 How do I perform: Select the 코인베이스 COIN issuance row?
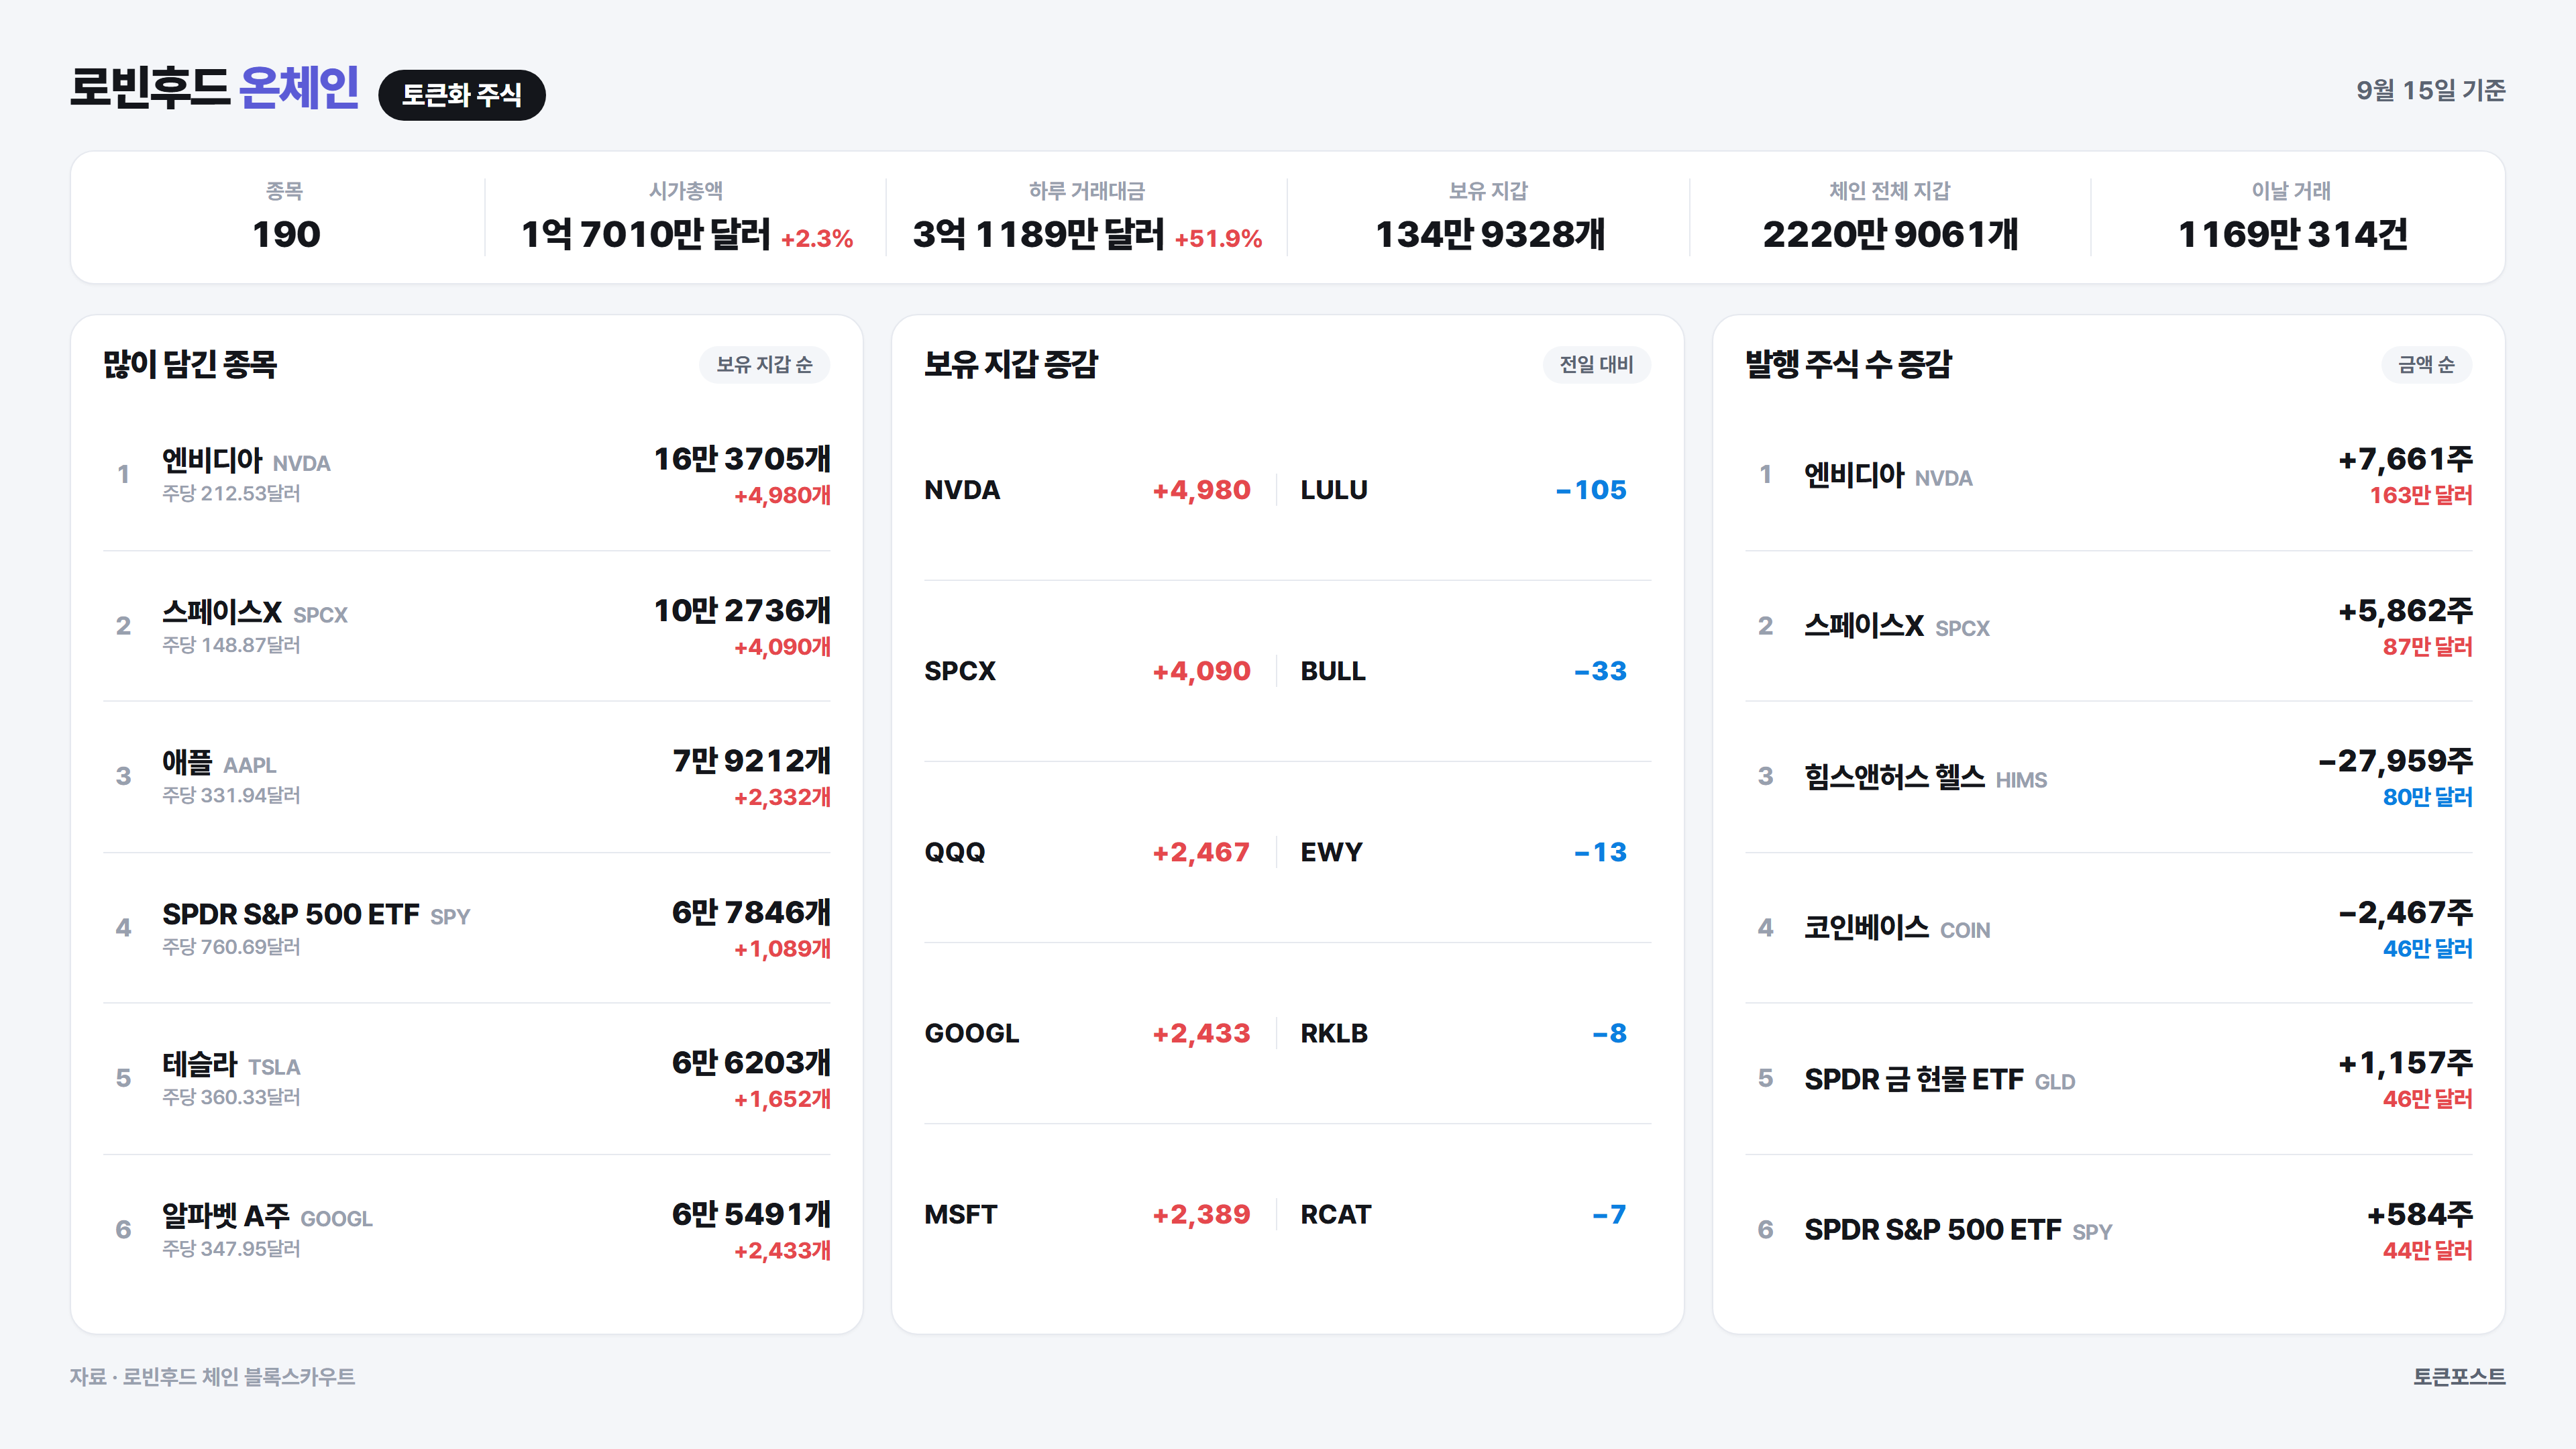coord(2108,928)
